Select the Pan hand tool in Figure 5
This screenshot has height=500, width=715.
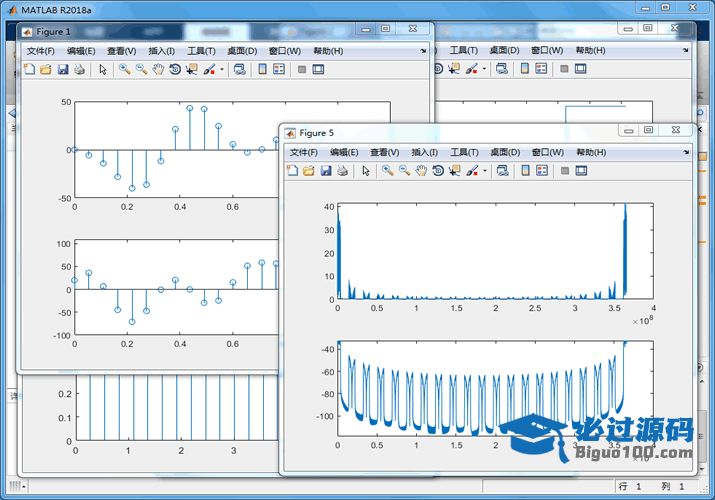pyautogui.click(x=421, y=171)
